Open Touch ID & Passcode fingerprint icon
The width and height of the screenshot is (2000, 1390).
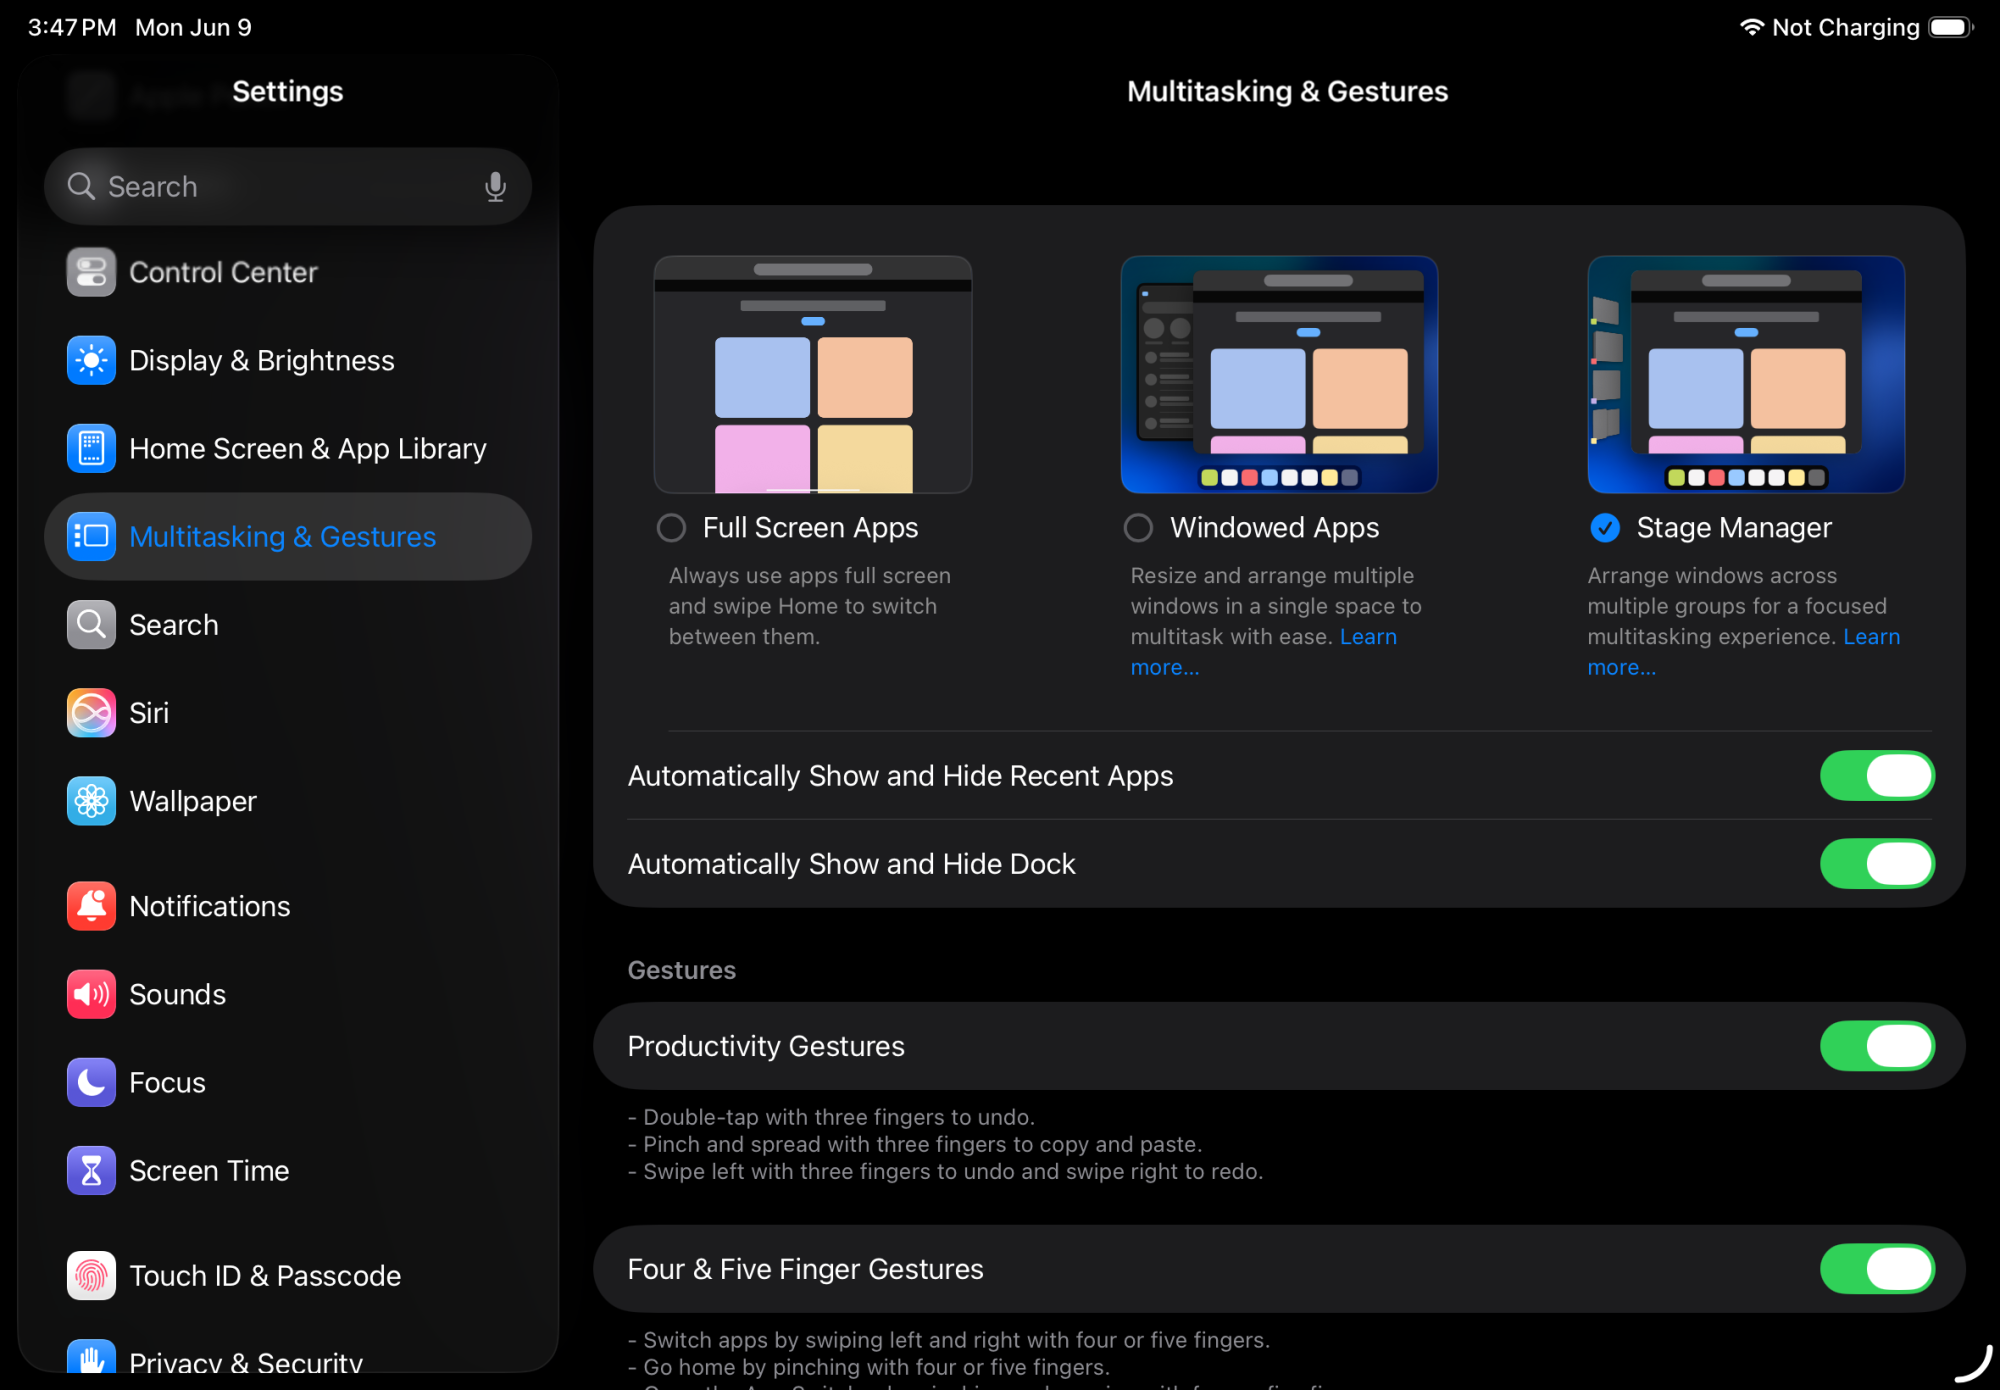[91, 1275]
